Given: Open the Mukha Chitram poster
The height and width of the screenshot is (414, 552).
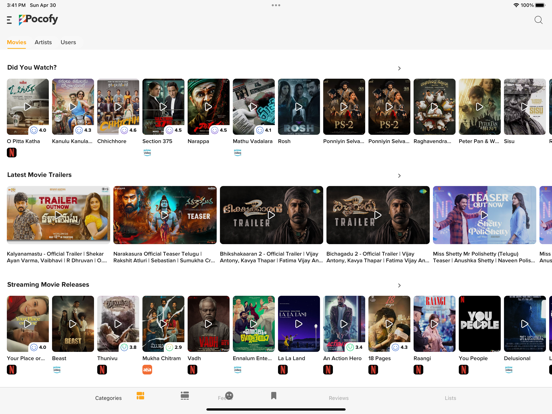Looking at the screenshot, I should [163, 324].
